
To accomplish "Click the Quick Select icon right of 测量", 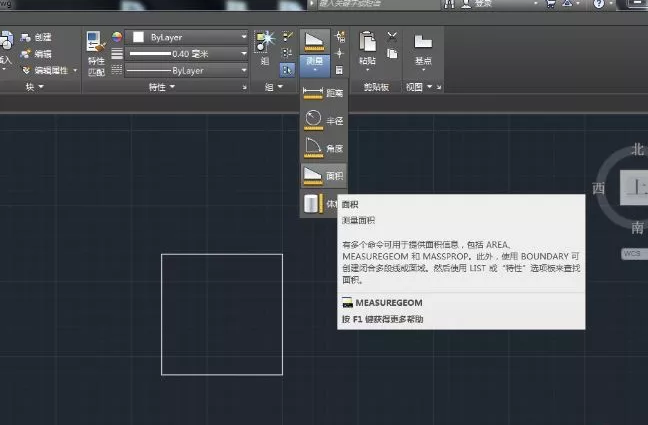I will (340, 37).
